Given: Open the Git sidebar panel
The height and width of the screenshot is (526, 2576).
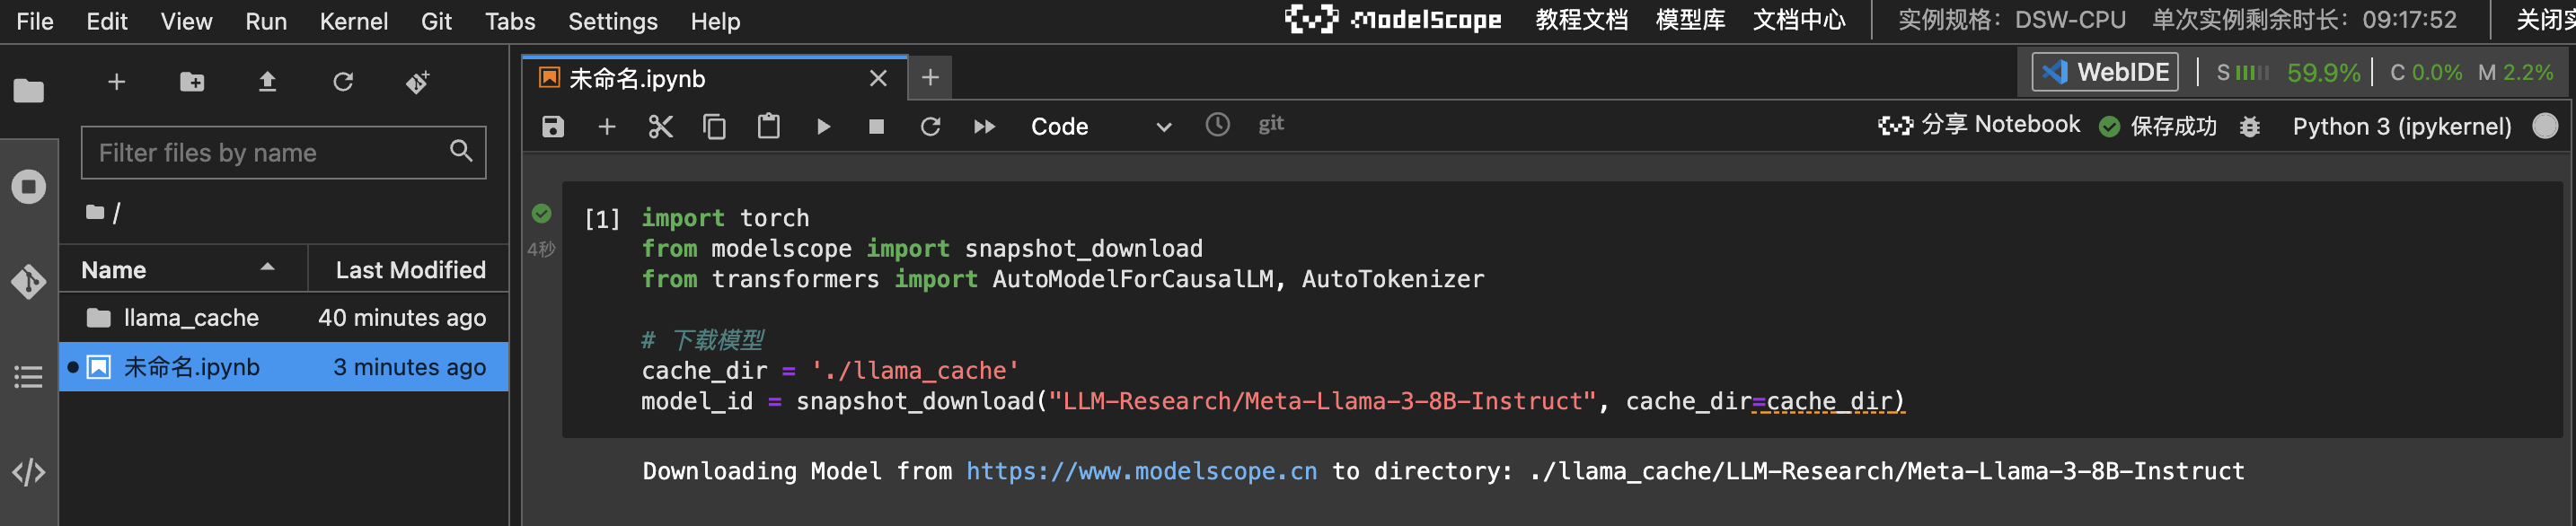Looking at the screenshot, I should click(x=28, y=282).
